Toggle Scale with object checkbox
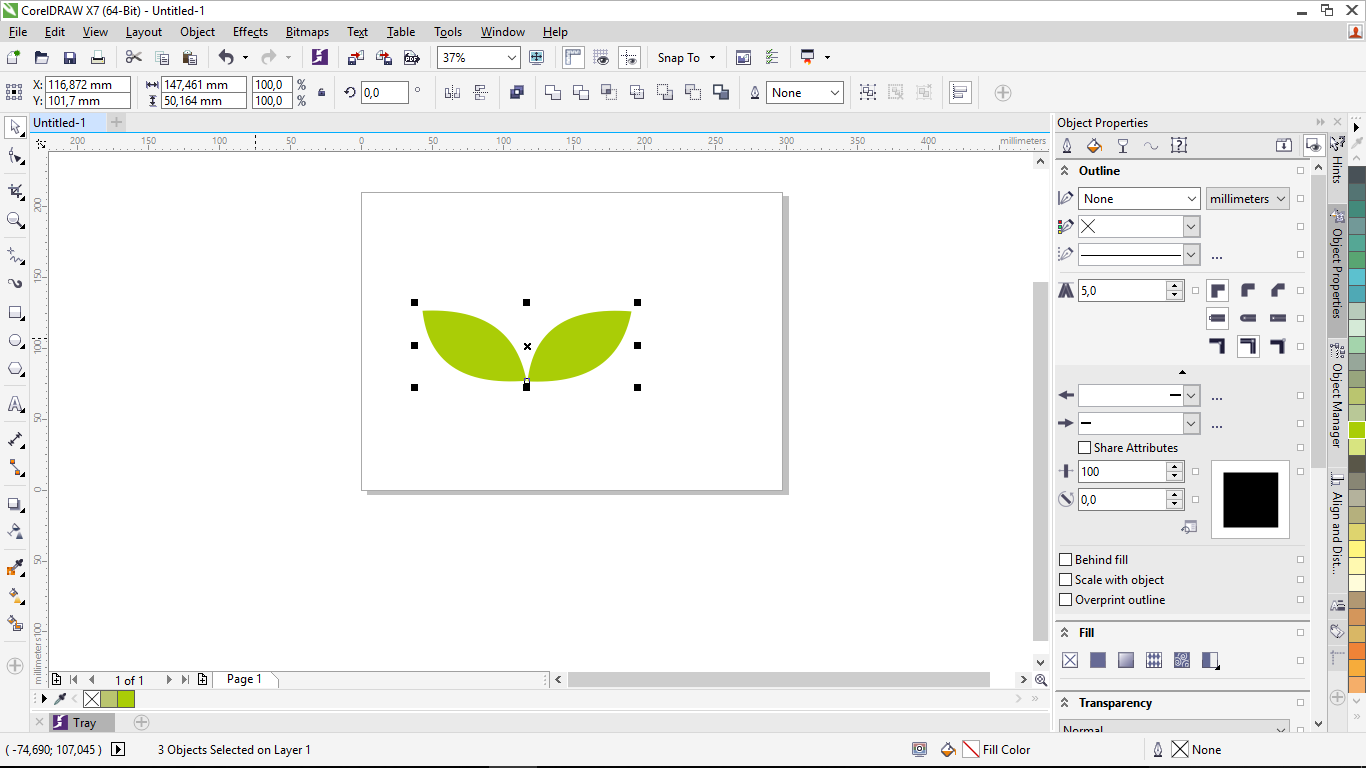 pos(1066,580)
